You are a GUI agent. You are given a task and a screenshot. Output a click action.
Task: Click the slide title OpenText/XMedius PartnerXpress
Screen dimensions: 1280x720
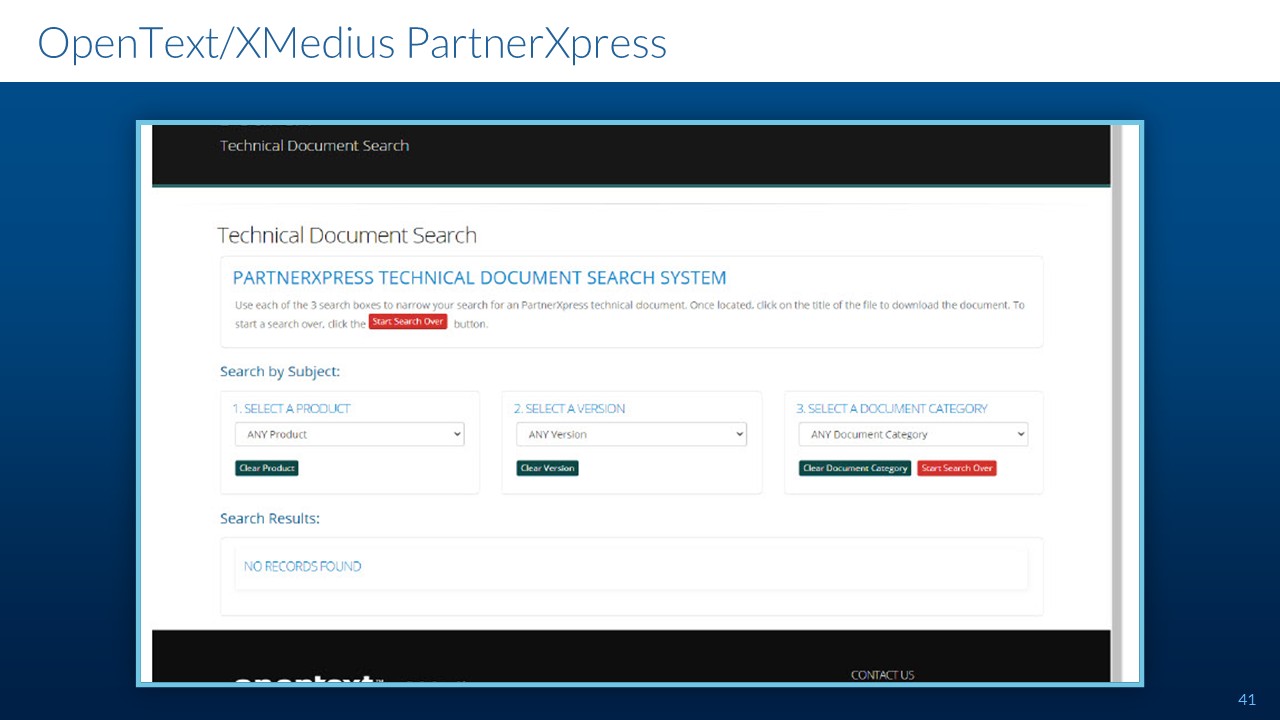tap(352, 43)
